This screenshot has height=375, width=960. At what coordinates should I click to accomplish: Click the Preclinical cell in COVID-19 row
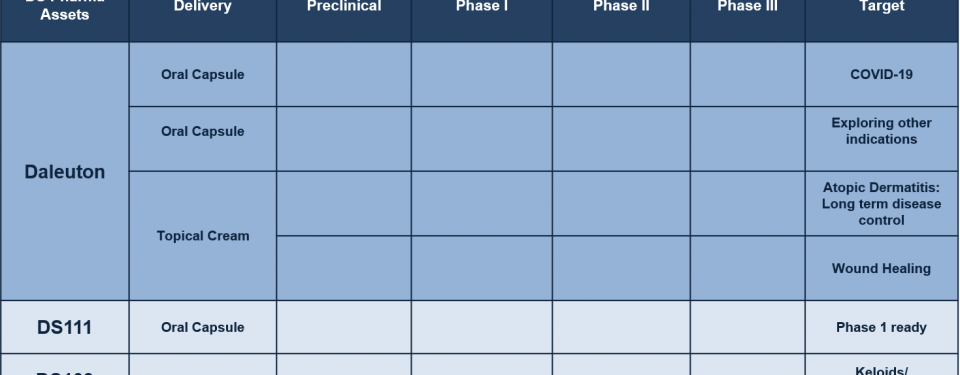click(x=344, y=74)
